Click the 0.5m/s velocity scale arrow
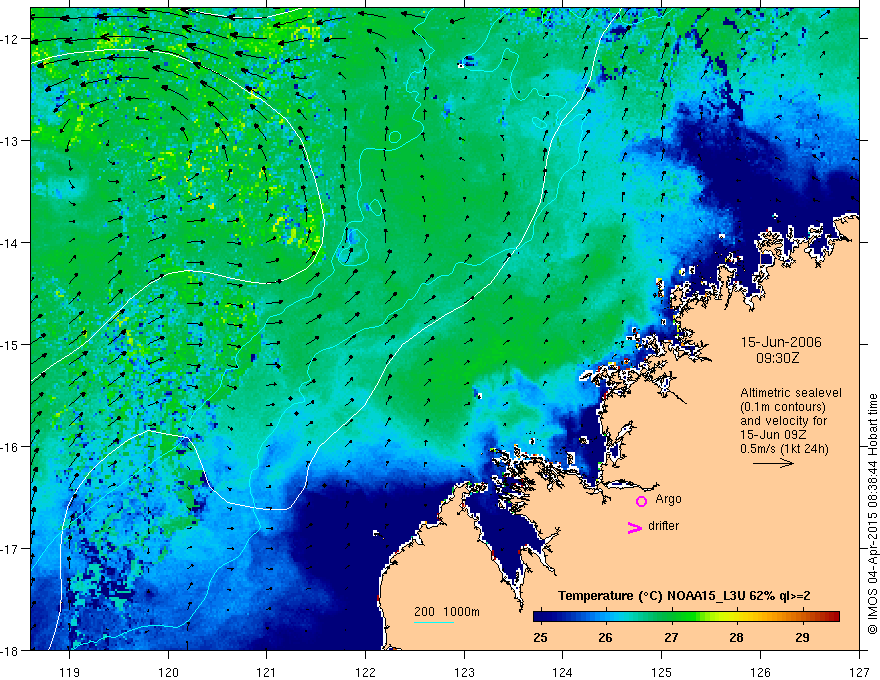The image size is (880, 680). click(x=773, y=463)
